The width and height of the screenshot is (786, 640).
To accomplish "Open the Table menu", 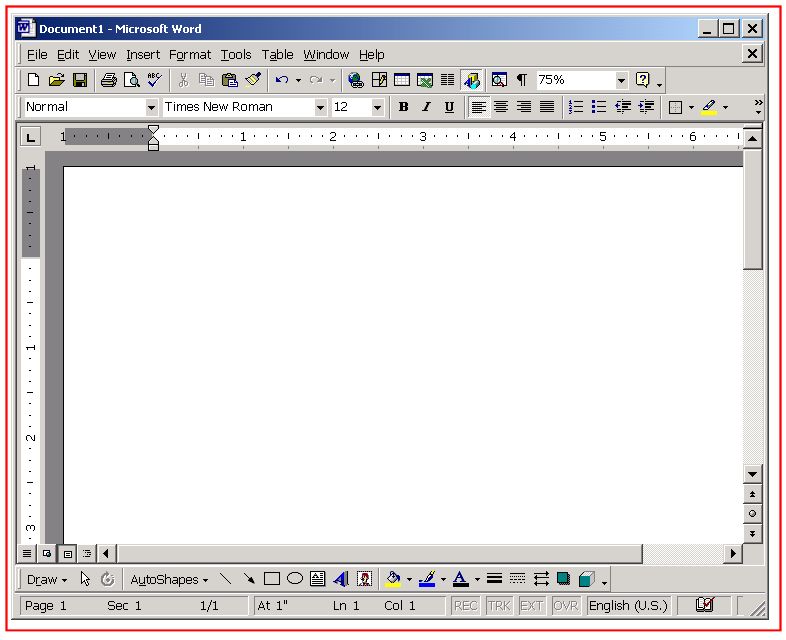I will tap(277, 55).
